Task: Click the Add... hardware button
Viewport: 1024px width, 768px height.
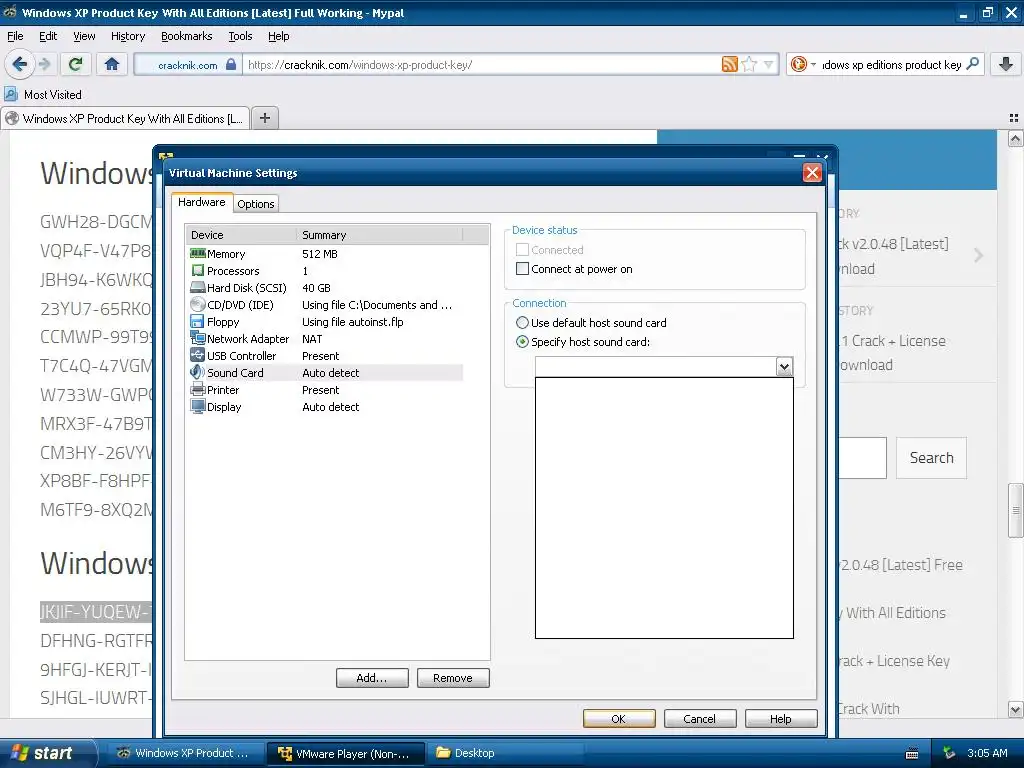Action: 372,678
